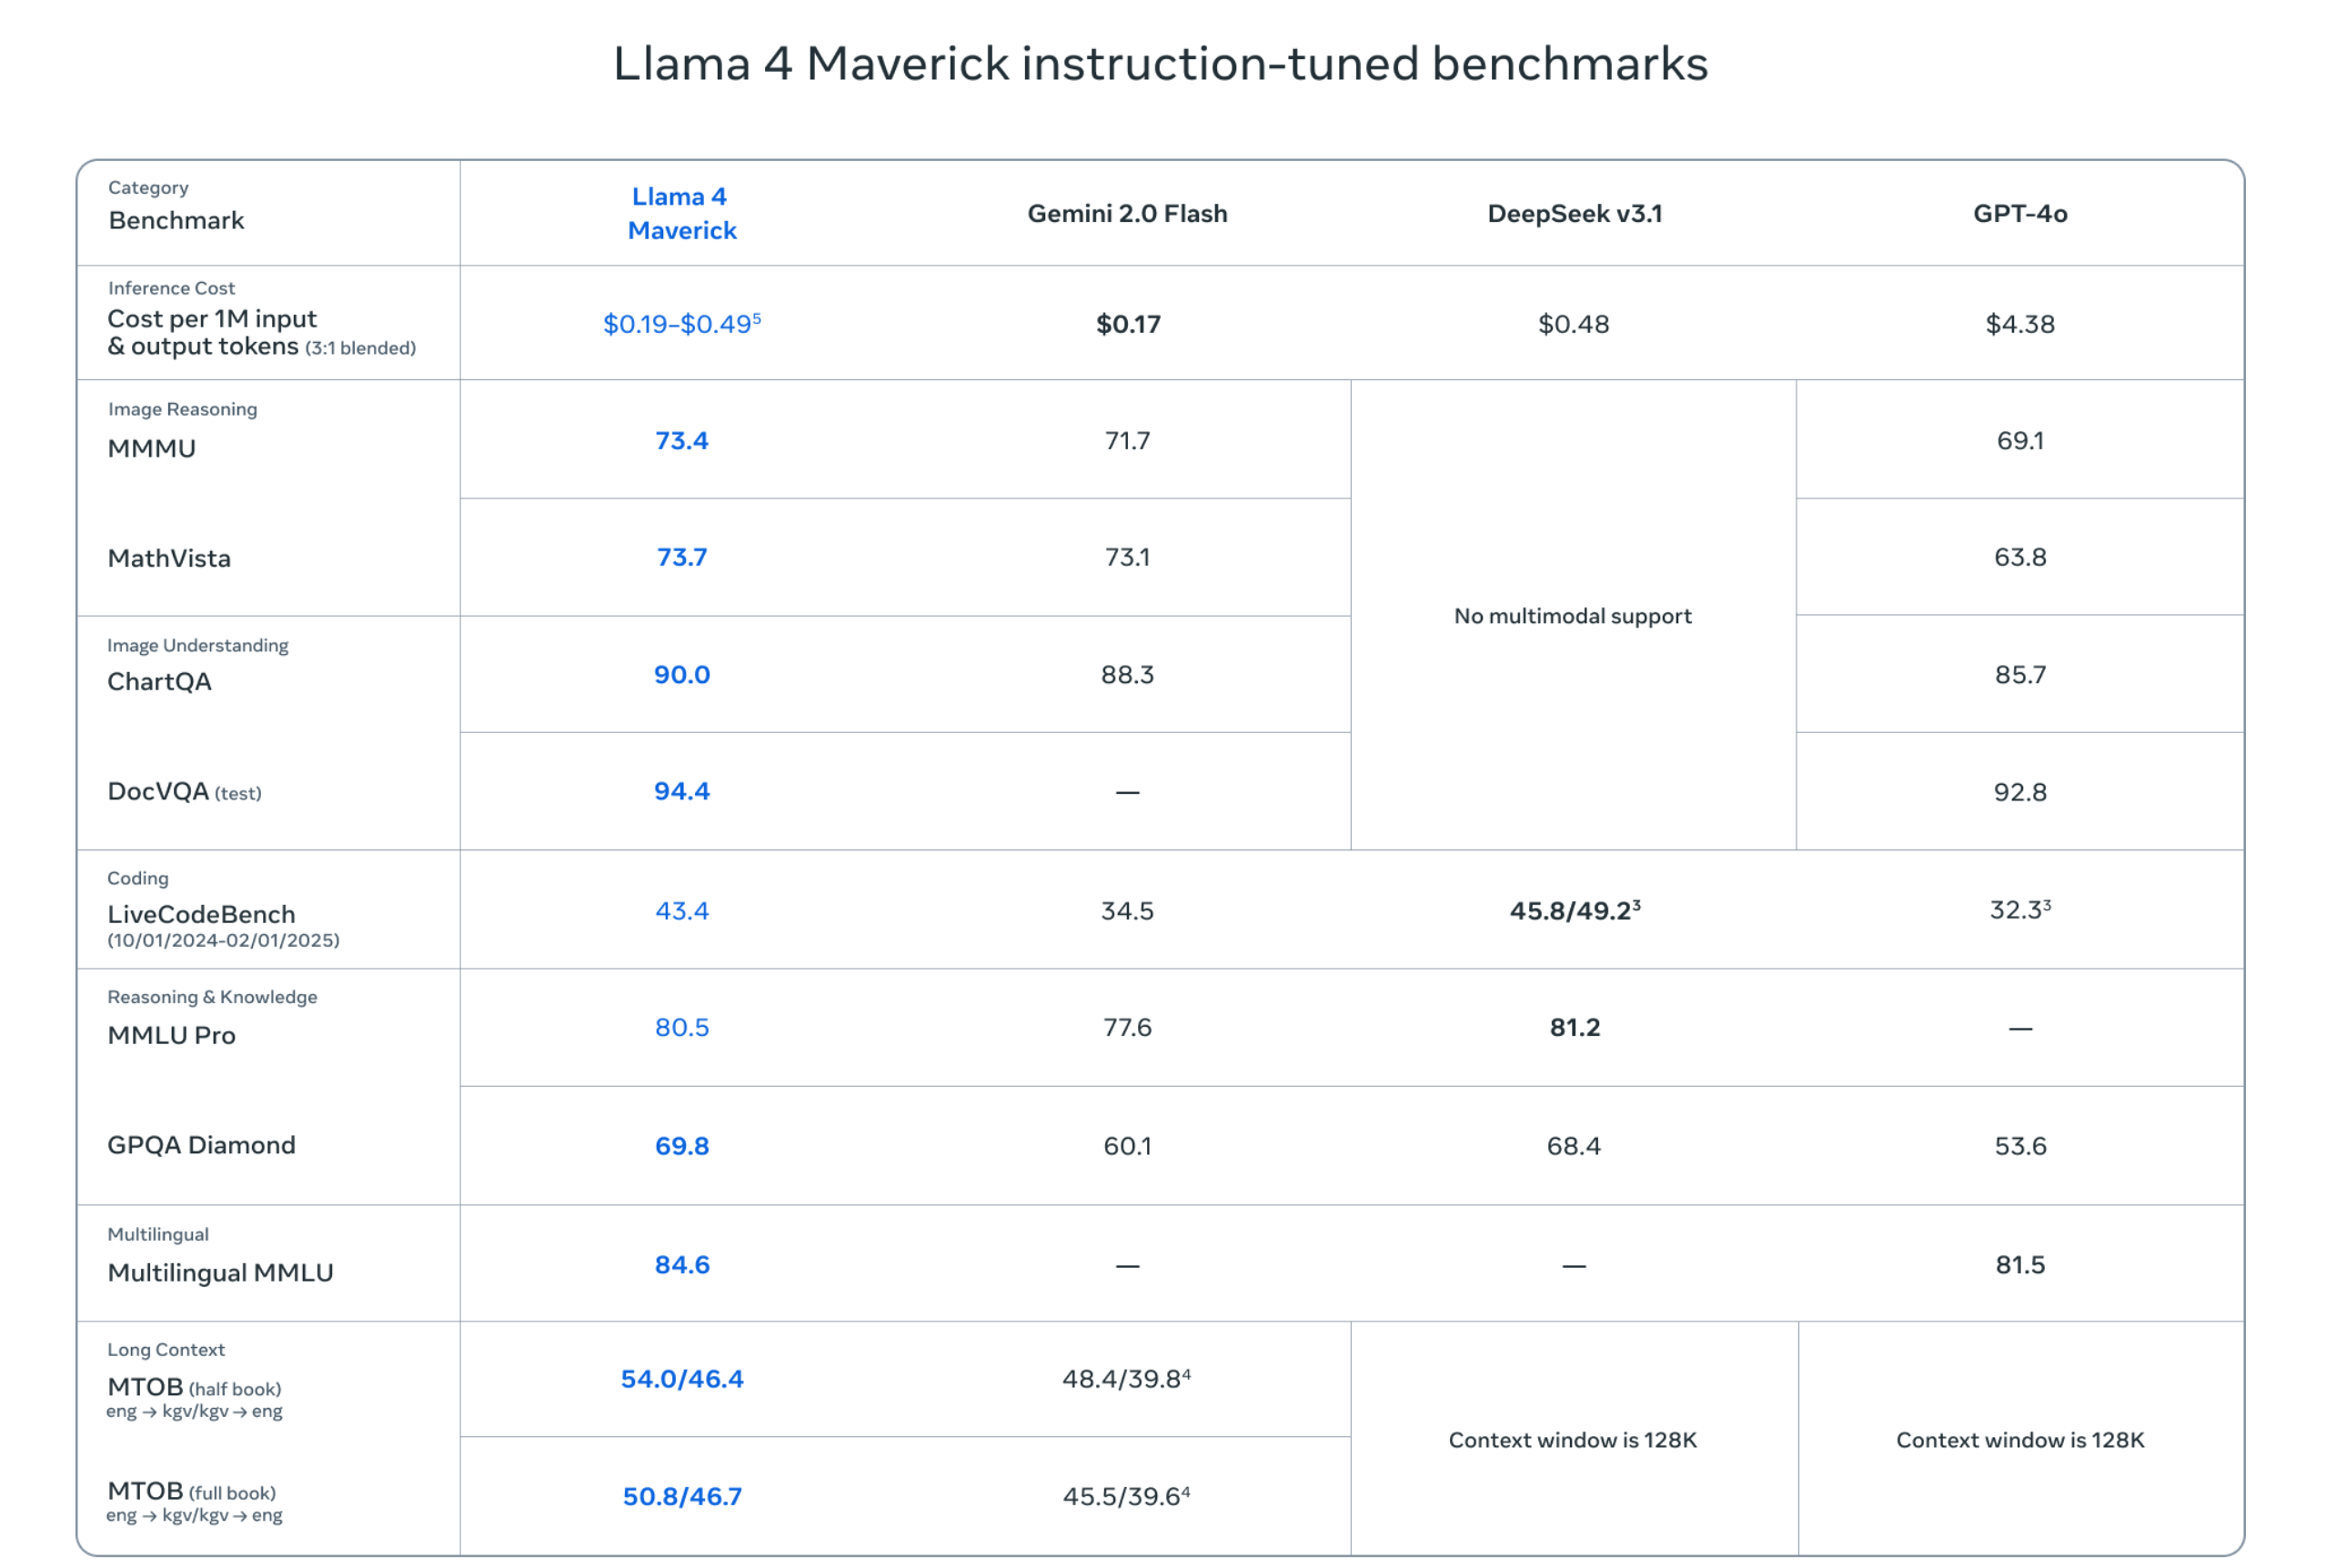
Task: Click the 'Gemini 2.0 Flash' column header
Action: (1127, 213)
